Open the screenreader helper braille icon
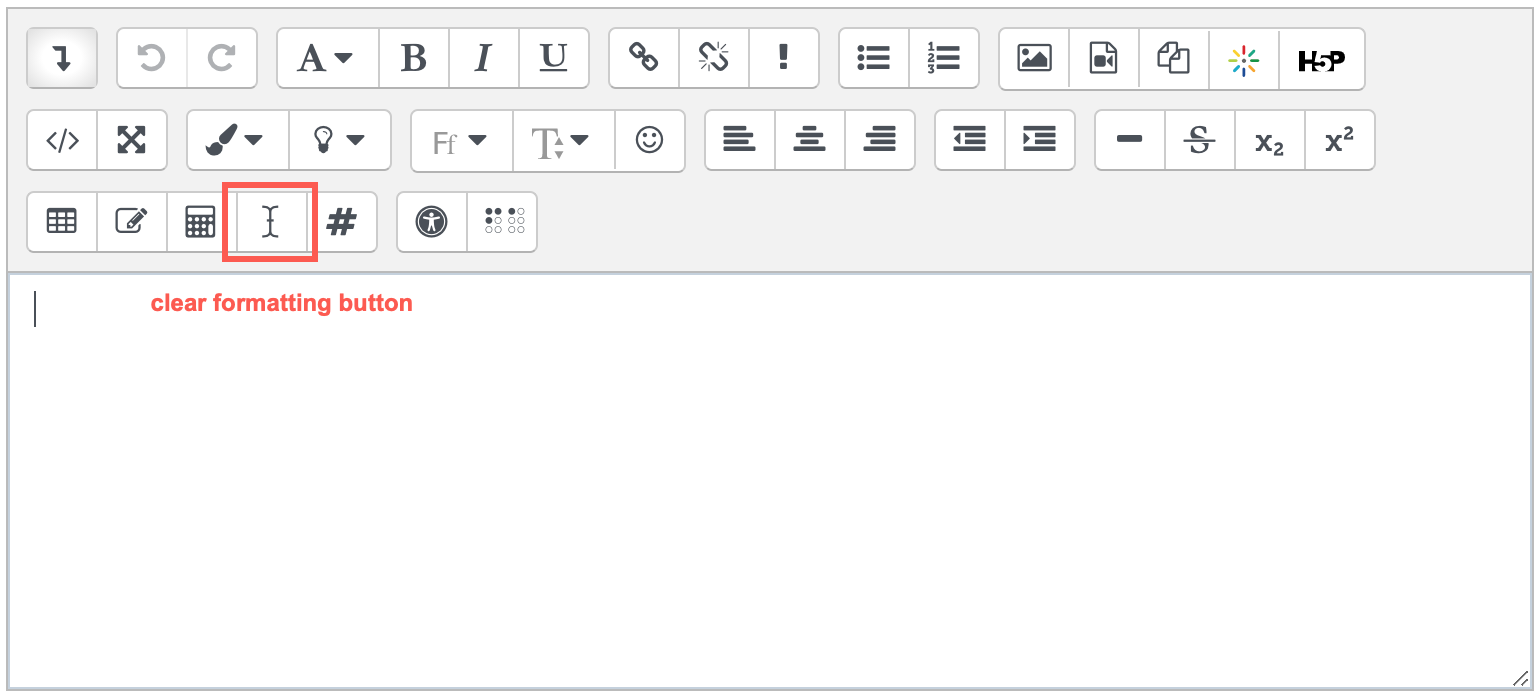The height and width of the screenshot is (700, 1540). (502, 221)
